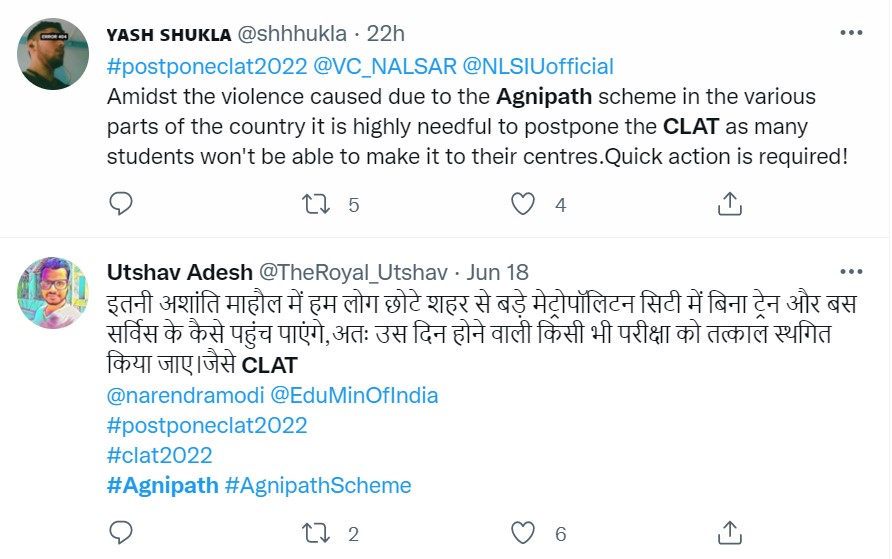Open more options on Utshav Adesh's tweet

(850, 271)
